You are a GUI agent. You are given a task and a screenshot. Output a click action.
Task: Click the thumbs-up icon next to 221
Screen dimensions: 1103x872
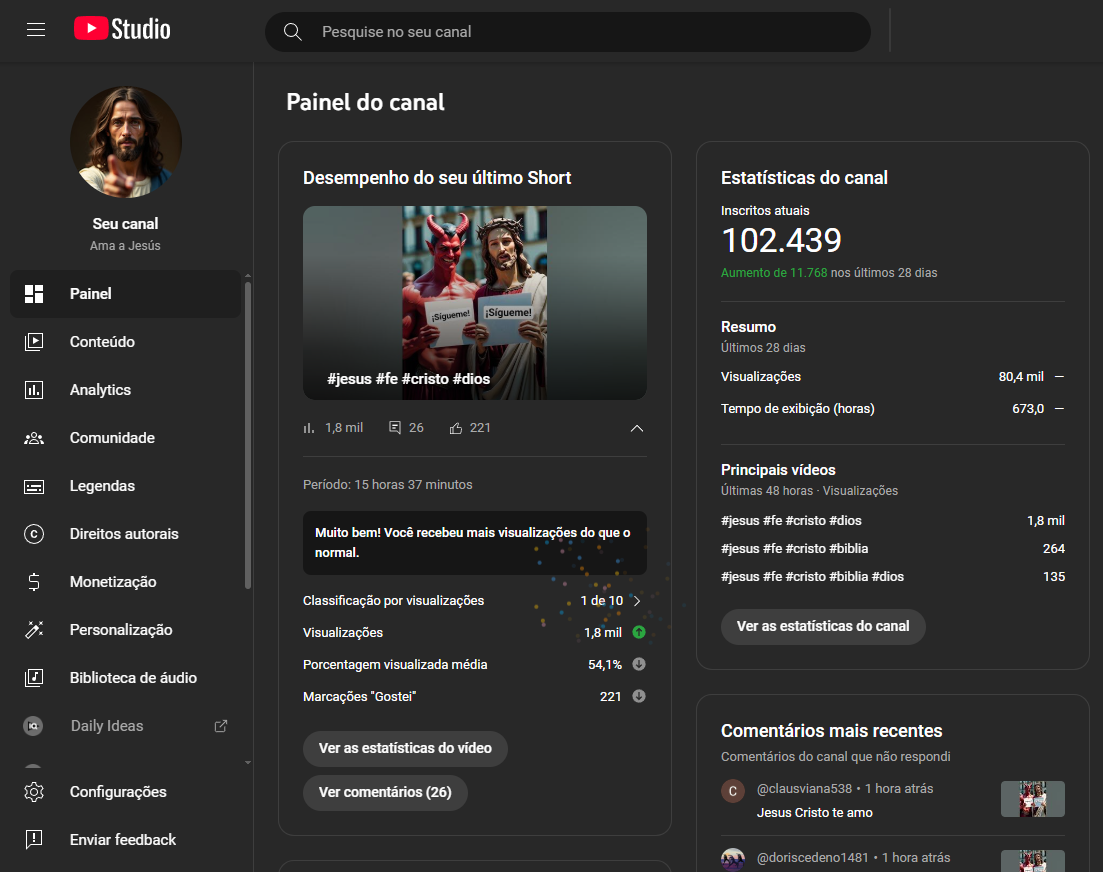point(456,428)
